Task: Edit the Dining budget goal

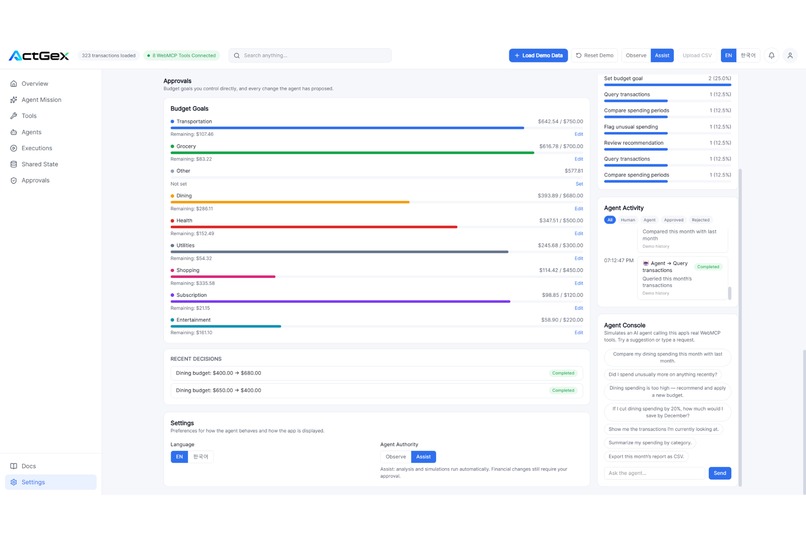Action: (579, 209)
